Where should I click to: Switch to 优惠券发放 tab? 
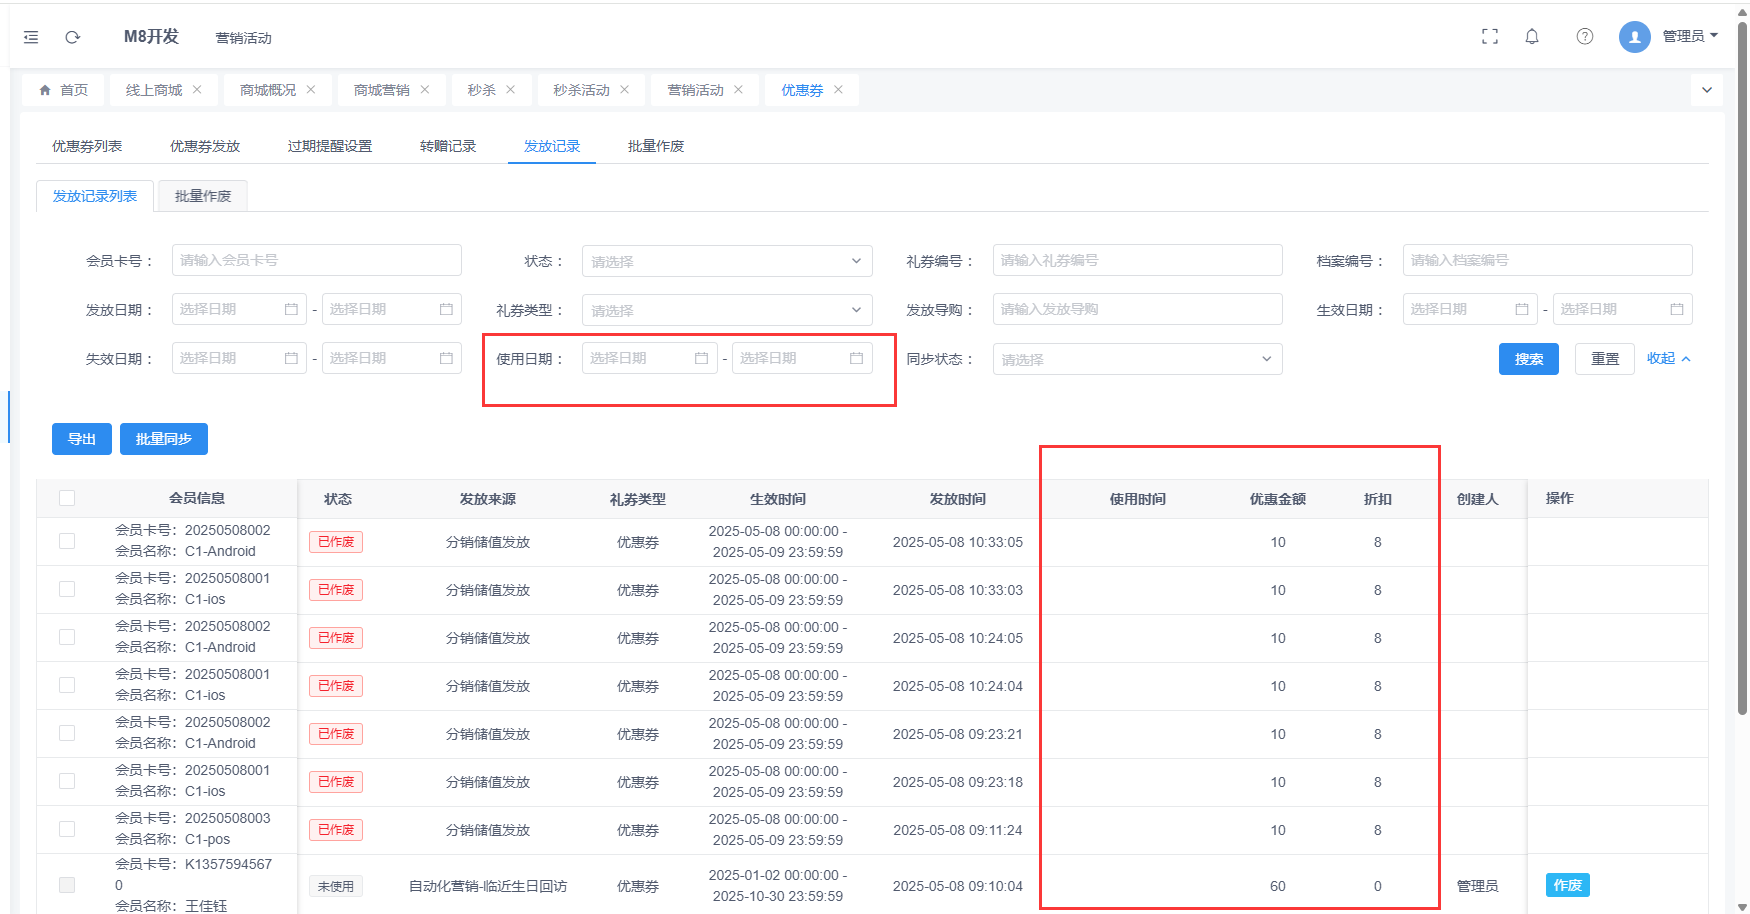[x=205, y=146]
